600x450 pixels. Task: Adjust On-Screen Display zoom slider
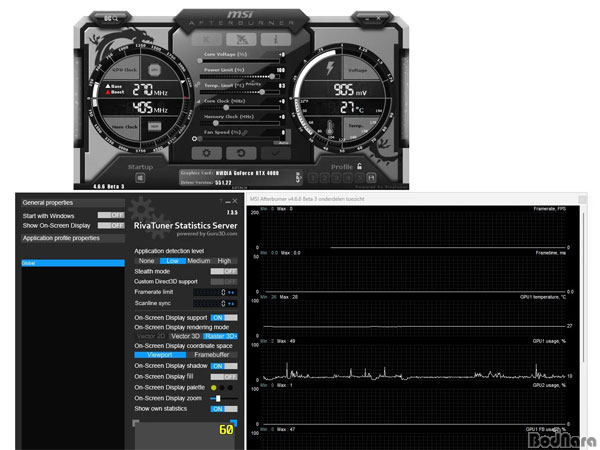pyautogui.click(x=218, y=398)
